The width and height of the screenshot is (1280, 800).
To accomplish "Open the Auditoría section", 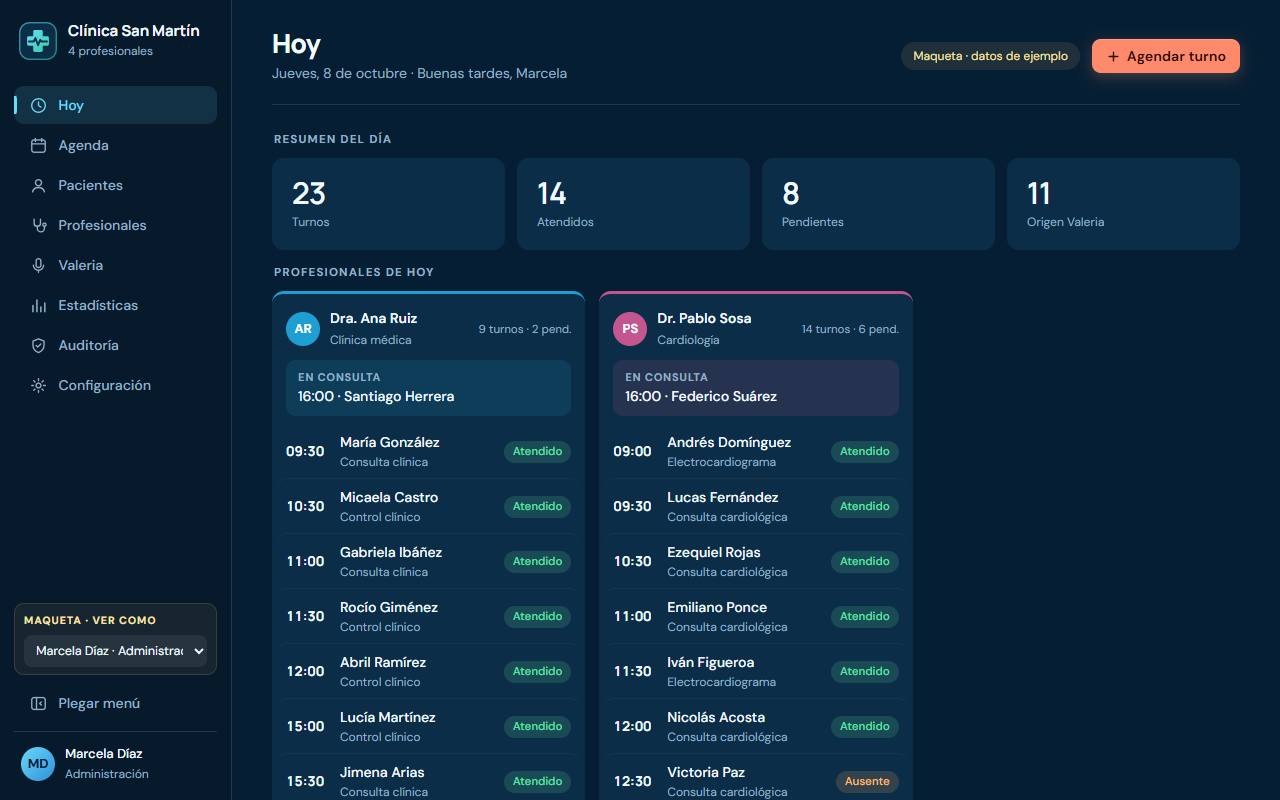I will (x=115, y=345).
